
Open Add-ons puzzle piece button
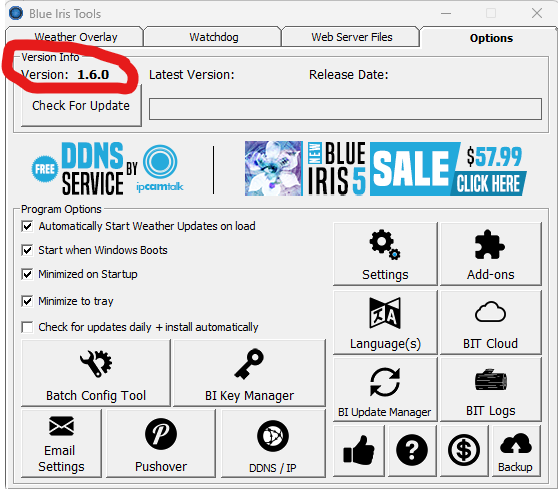tap(491, 254)
